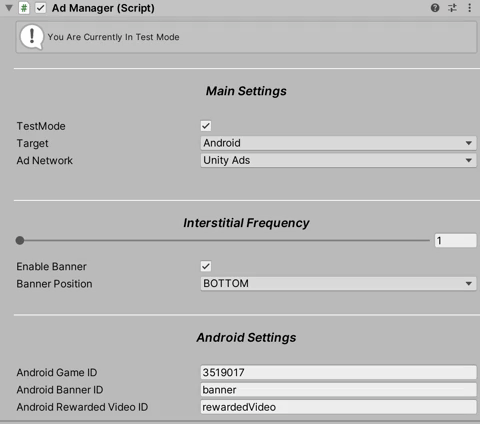Collapse the Ad Manager component foldout
The width and height of the screenshot is (480, 424).
pos(9,8)
